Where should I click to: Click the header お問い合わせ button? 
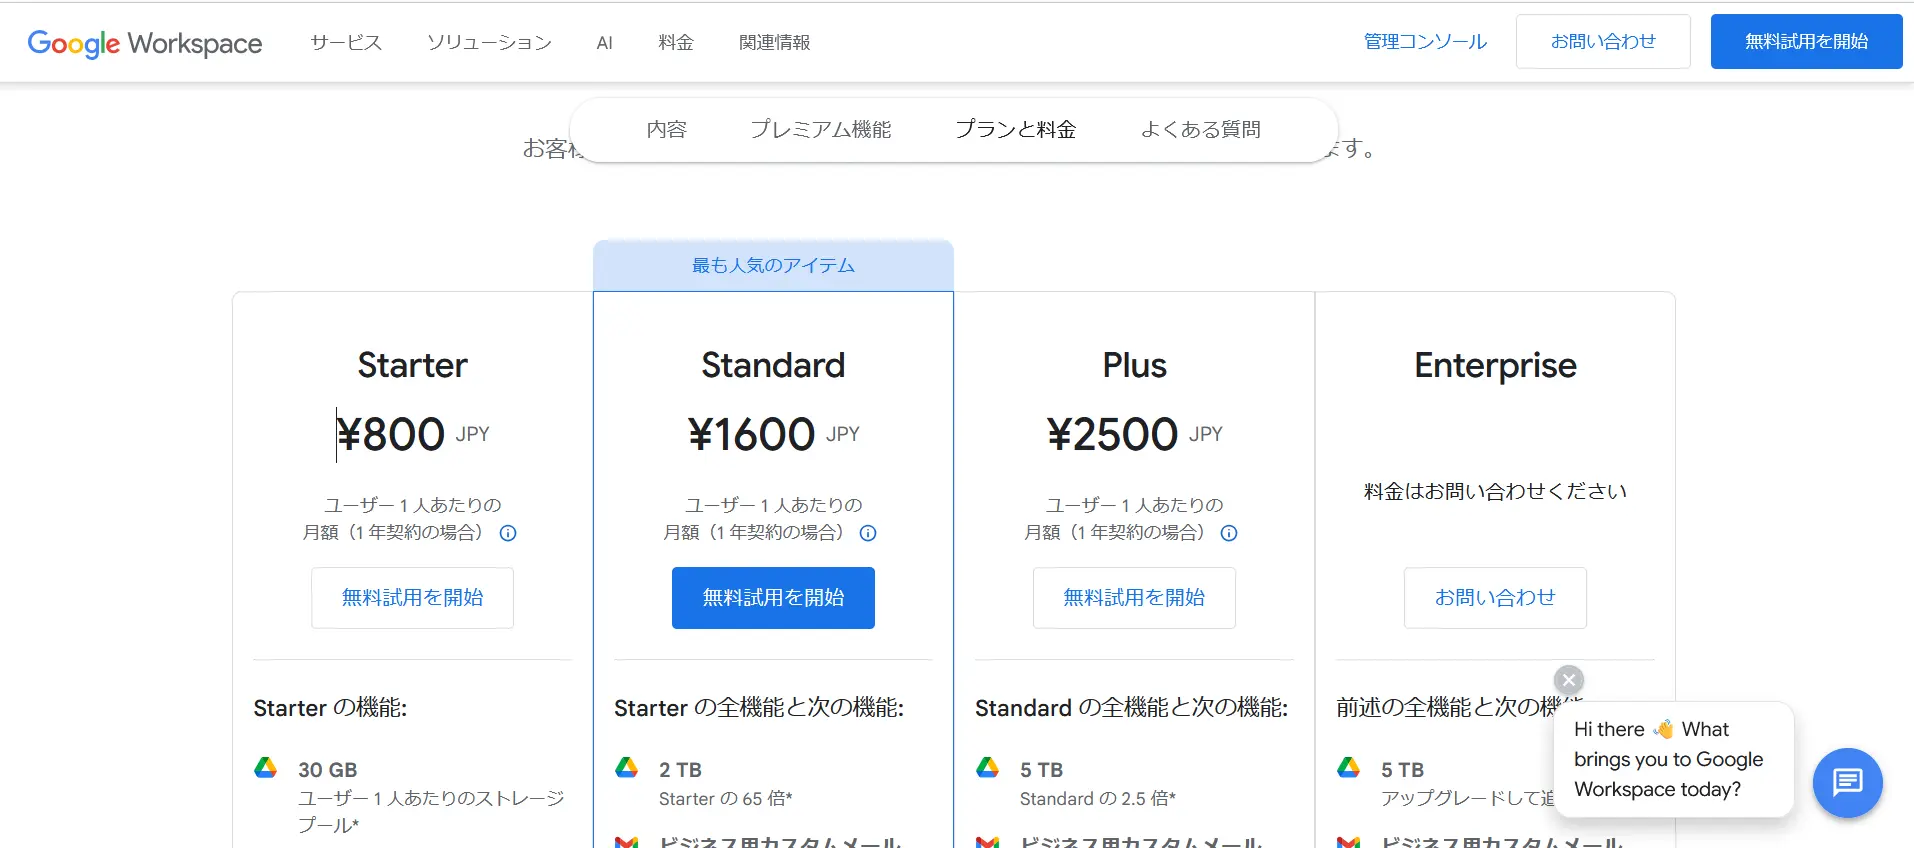[1603, 41]
